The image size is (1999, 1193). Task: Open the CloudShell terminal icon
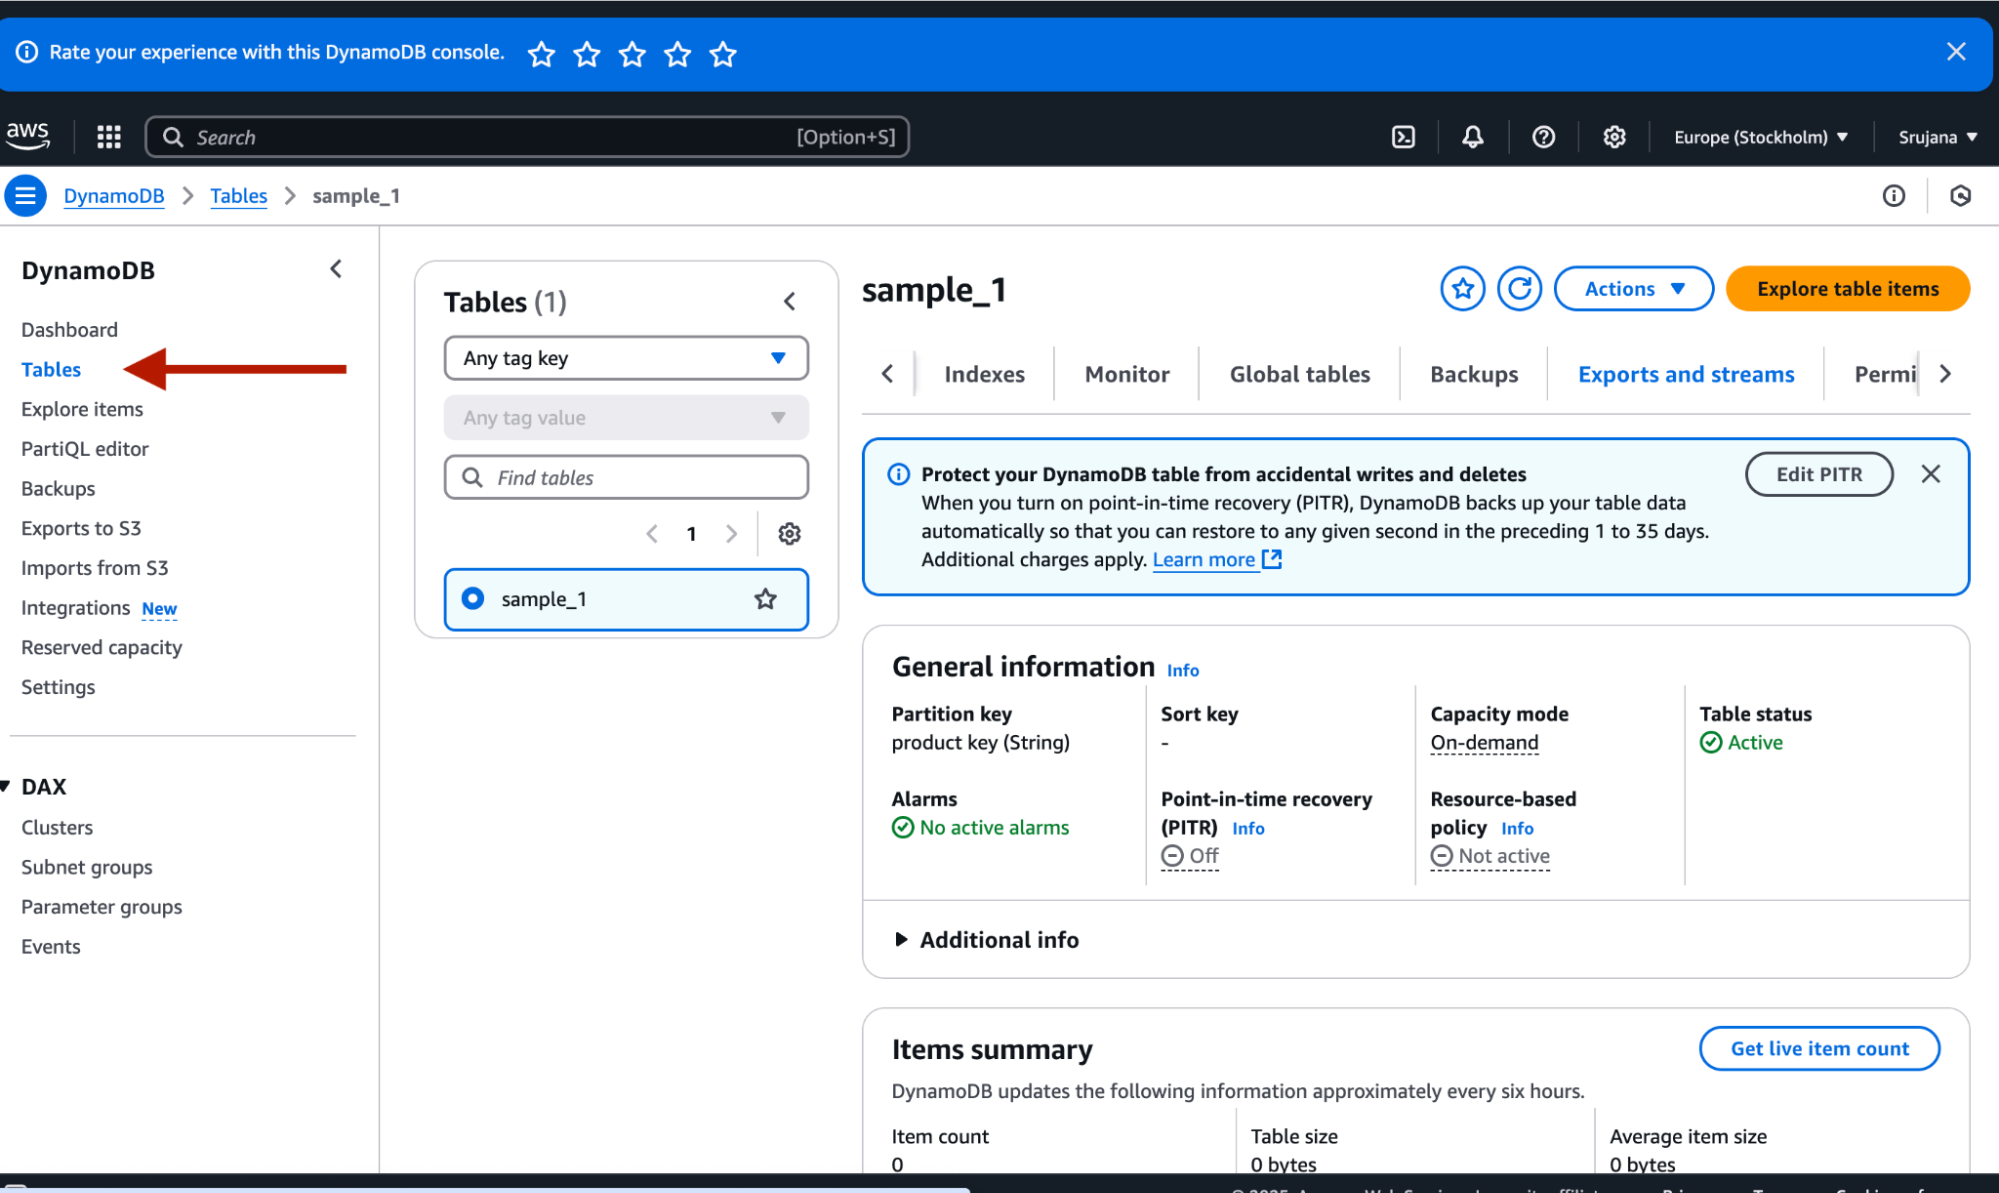(1403, 137)
